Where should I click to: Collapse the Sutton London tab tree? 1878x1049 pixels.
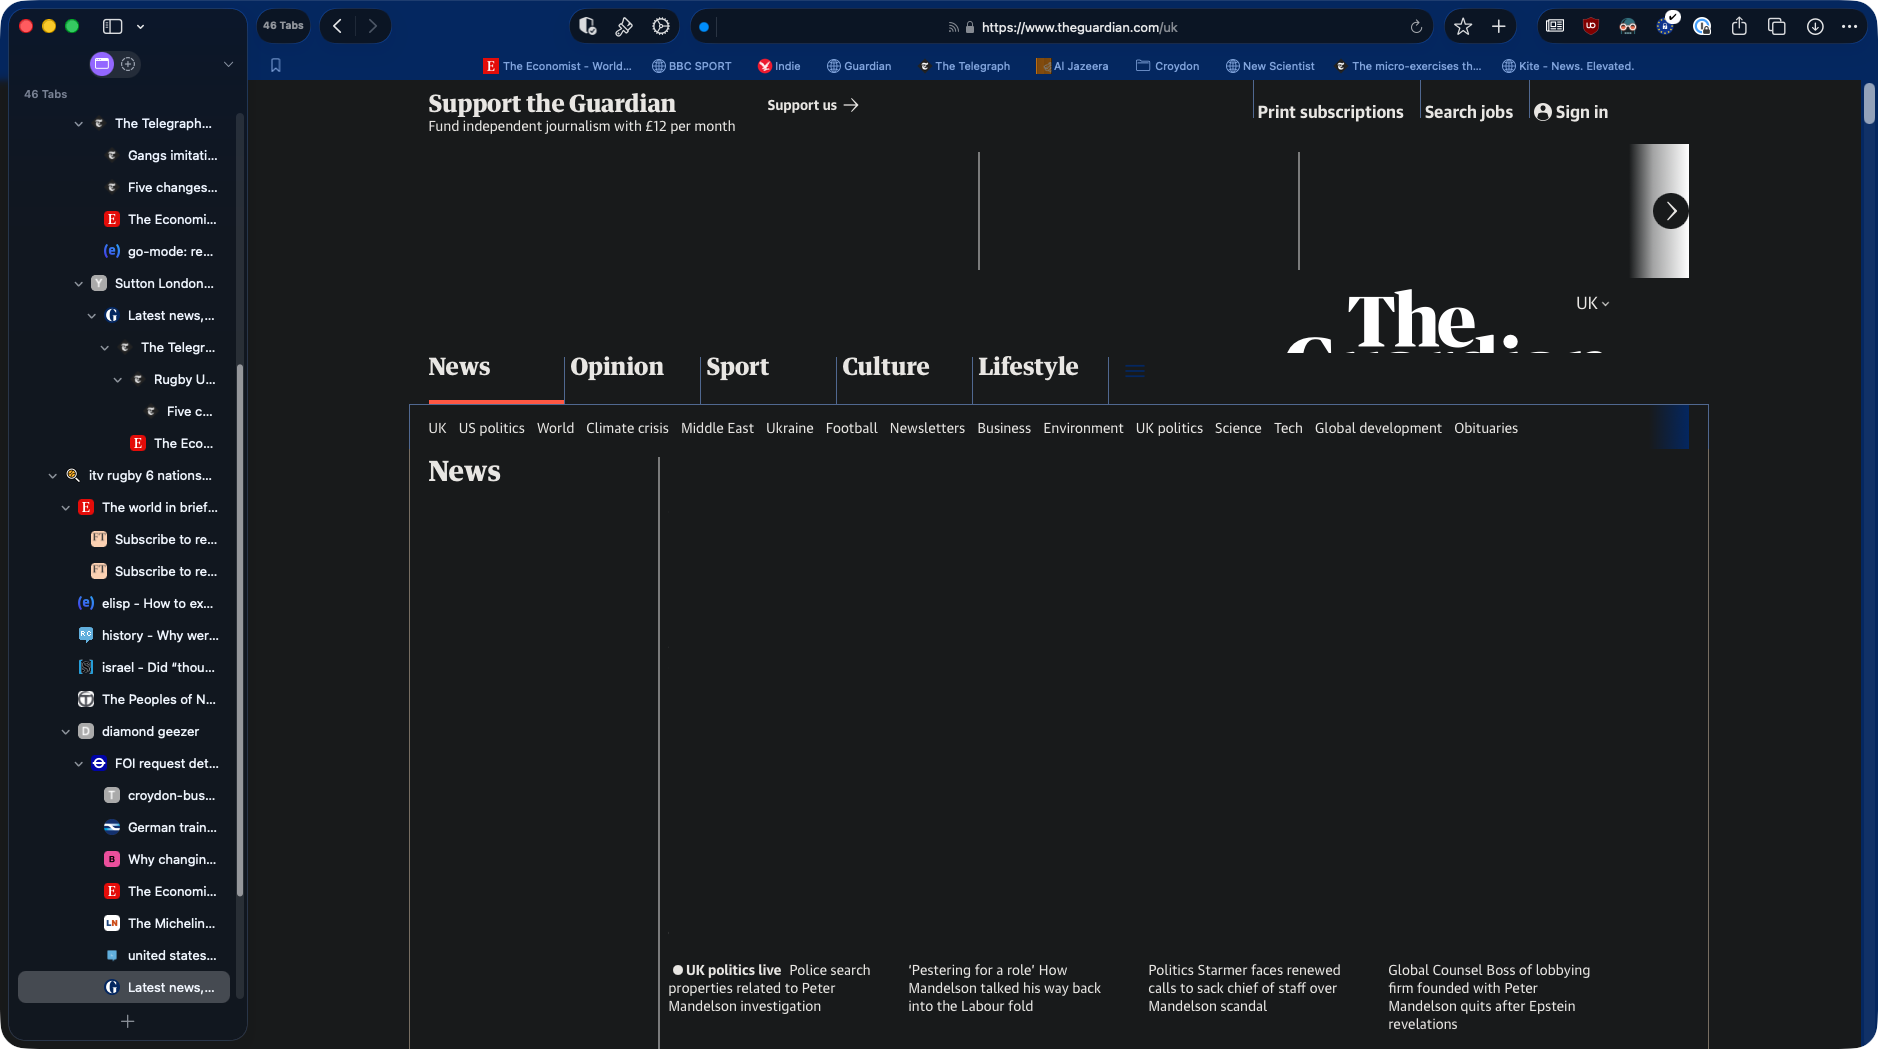[79, 283]
